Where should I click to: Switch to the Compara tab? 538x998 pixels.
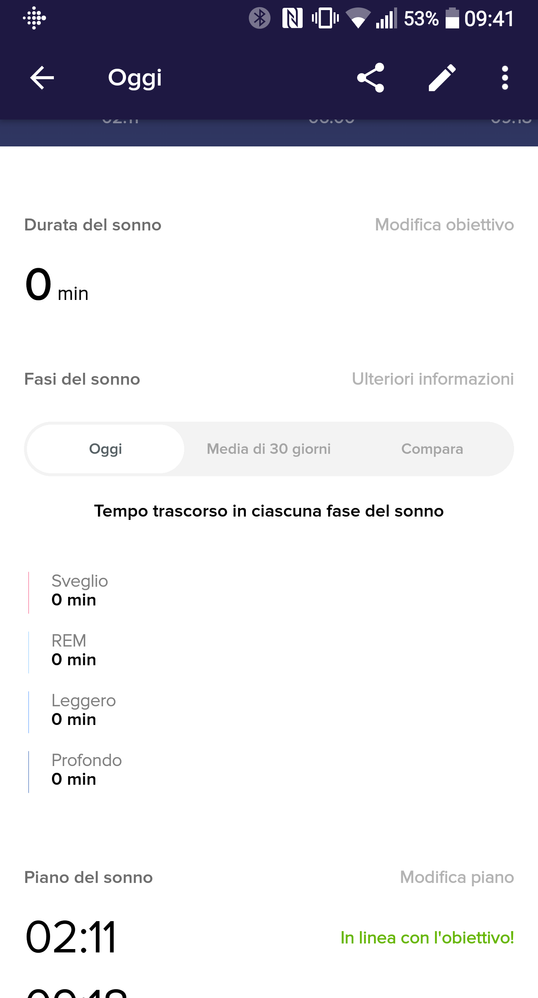point(432,449)
